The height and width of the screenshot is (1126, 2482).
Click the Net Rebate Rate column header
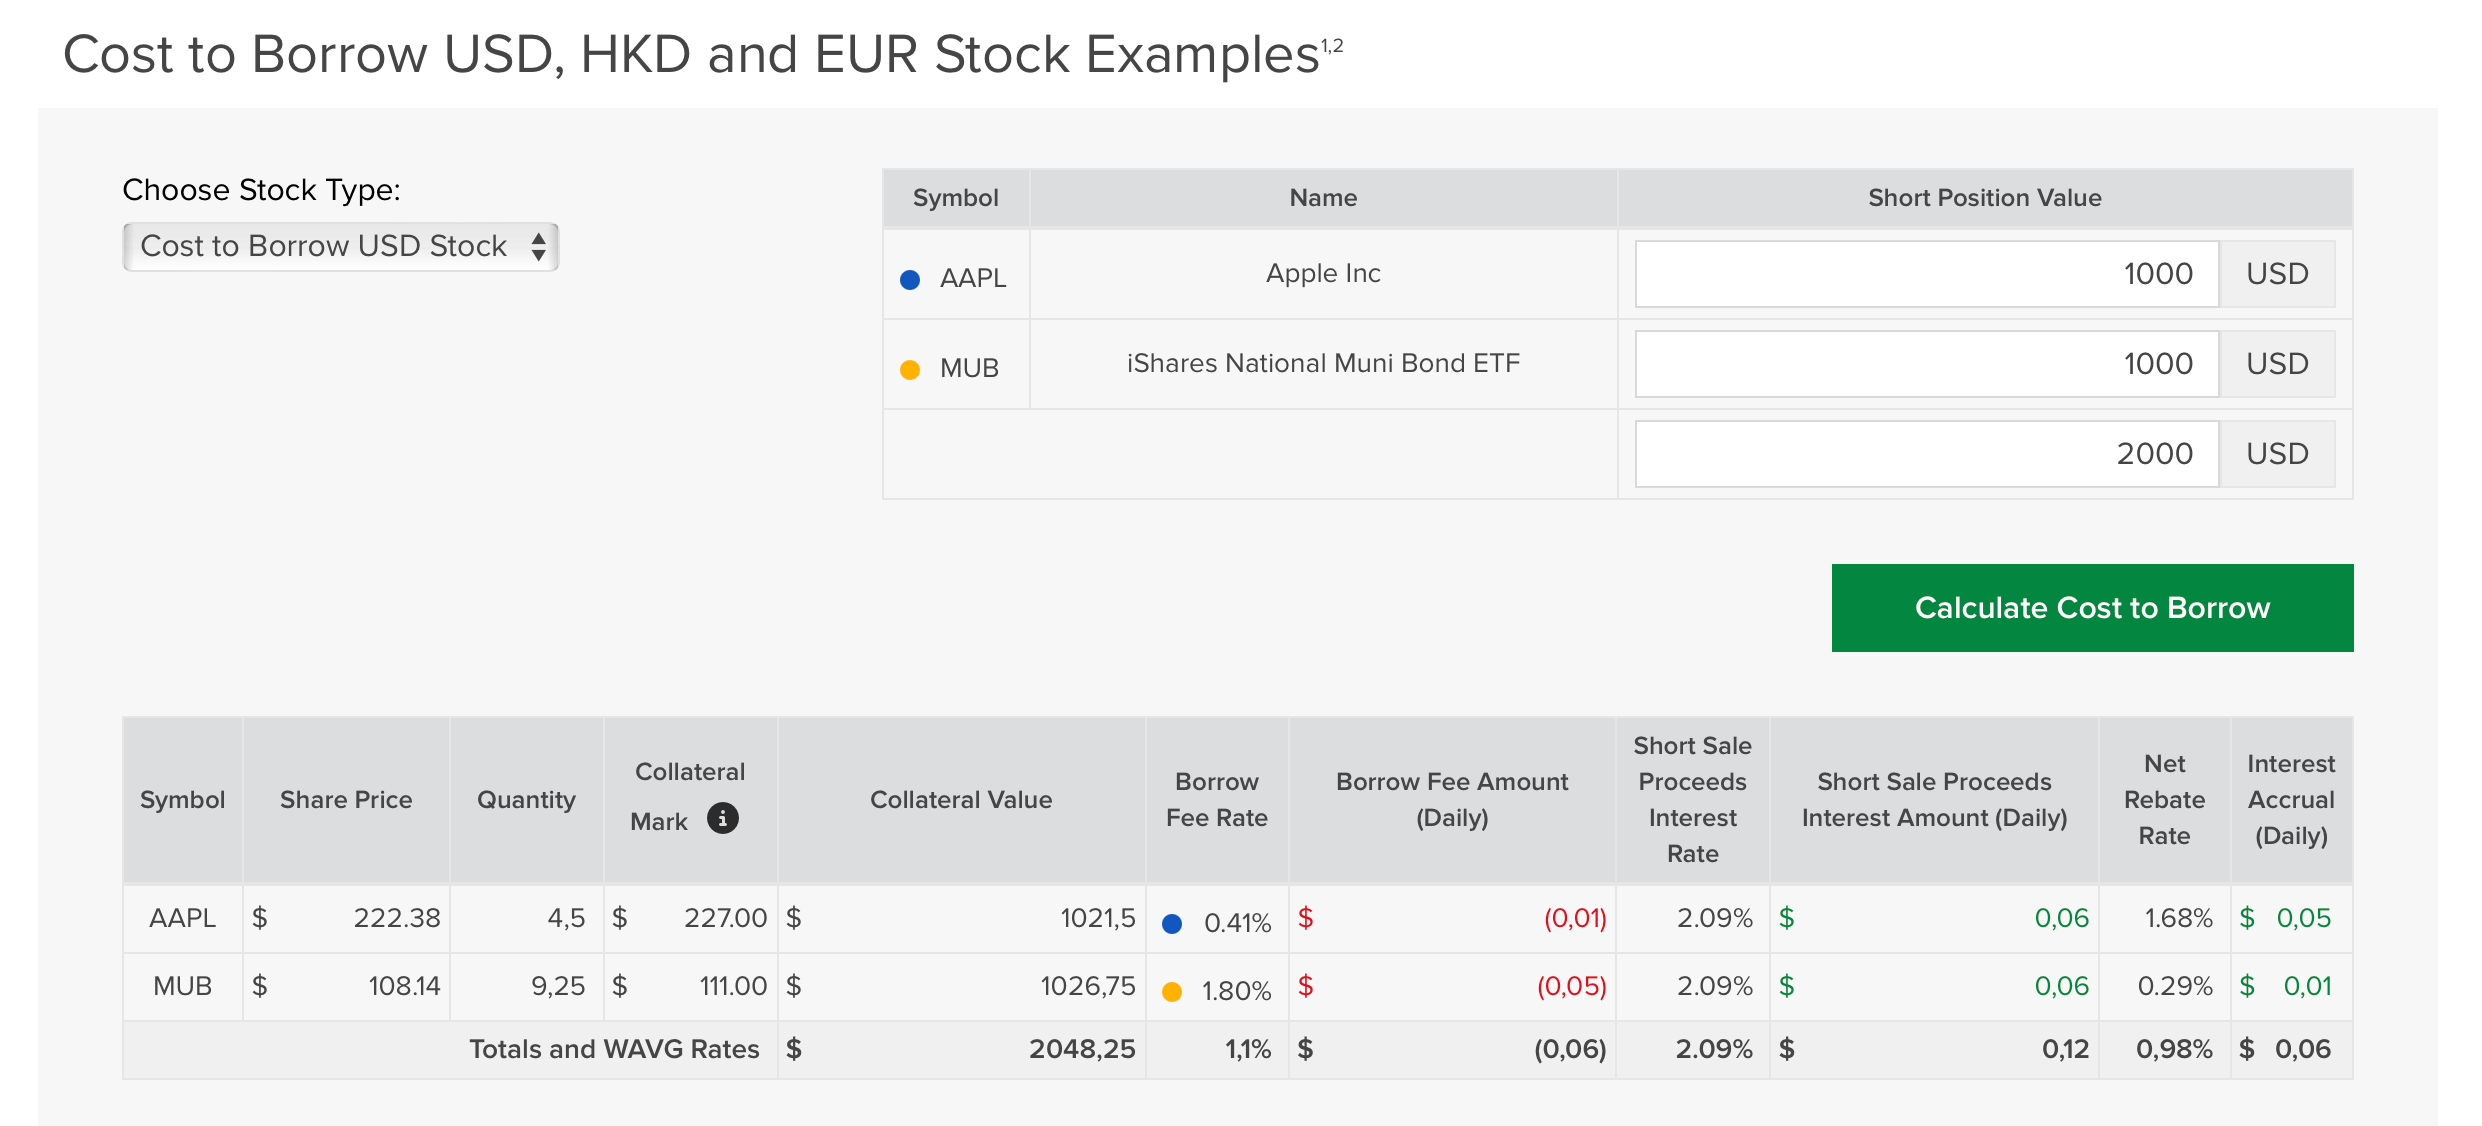tap(2164, 800)
